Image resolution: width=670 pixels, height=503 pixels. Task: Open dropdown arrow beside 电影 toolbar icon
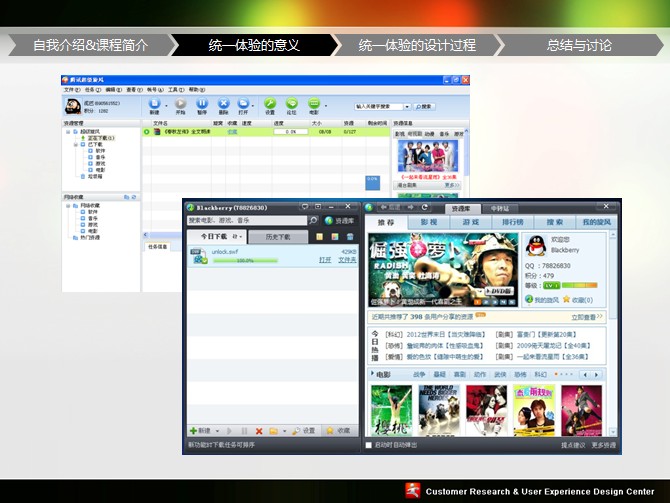[x=326, y=106]
